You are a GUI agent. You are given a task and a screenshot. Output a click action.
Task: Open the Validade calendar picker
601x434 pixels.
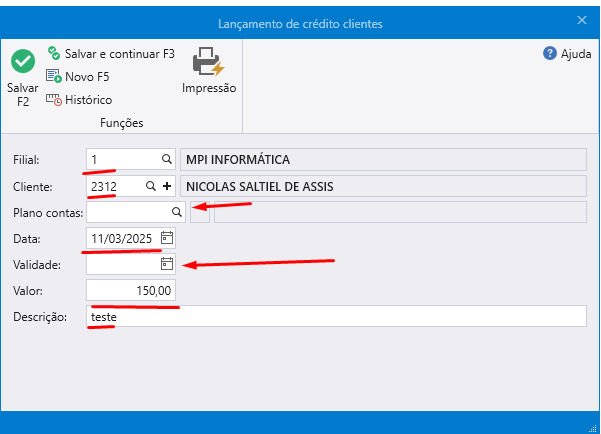pyautogui.click(x=167, y=264)
